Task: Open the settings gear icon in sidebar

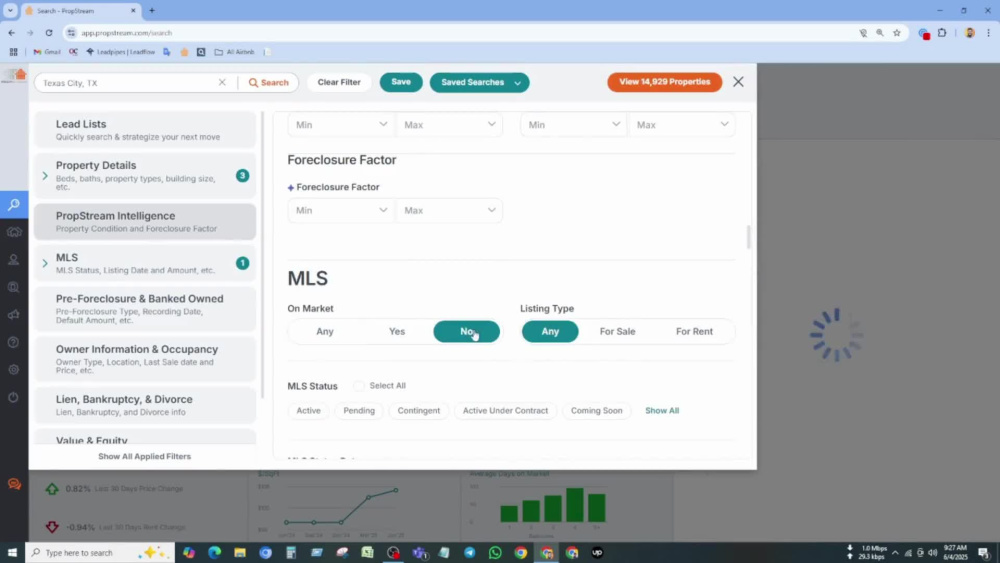Action: (x=13, y=370)
